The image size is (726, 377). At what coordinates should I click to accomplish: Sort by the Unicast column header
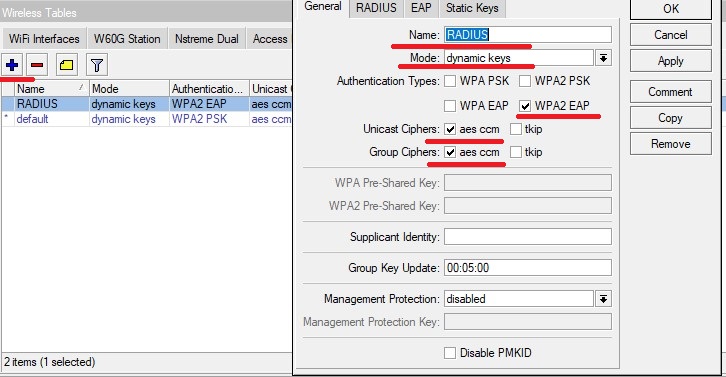271,88
